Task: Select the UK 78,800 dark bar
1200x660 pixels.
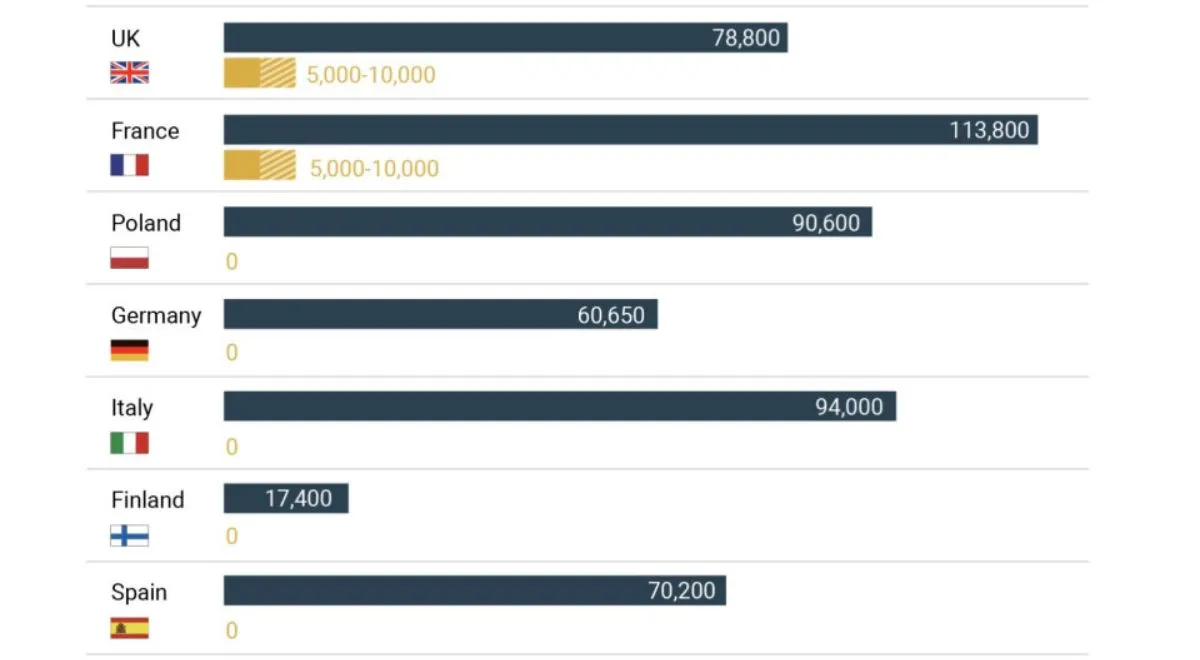Action: click(x=505, y=38)
